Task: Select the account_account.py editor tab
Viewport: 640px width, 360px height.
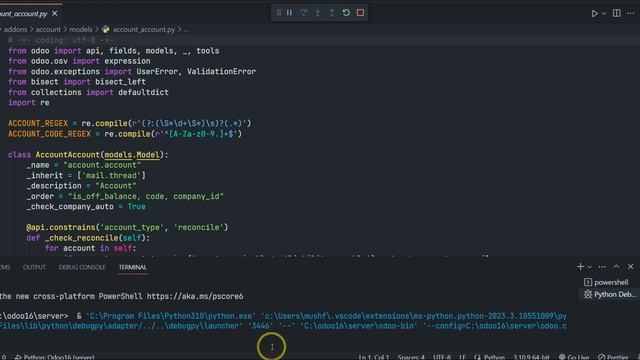Action: pyautogui.click(x=24, y=14)
